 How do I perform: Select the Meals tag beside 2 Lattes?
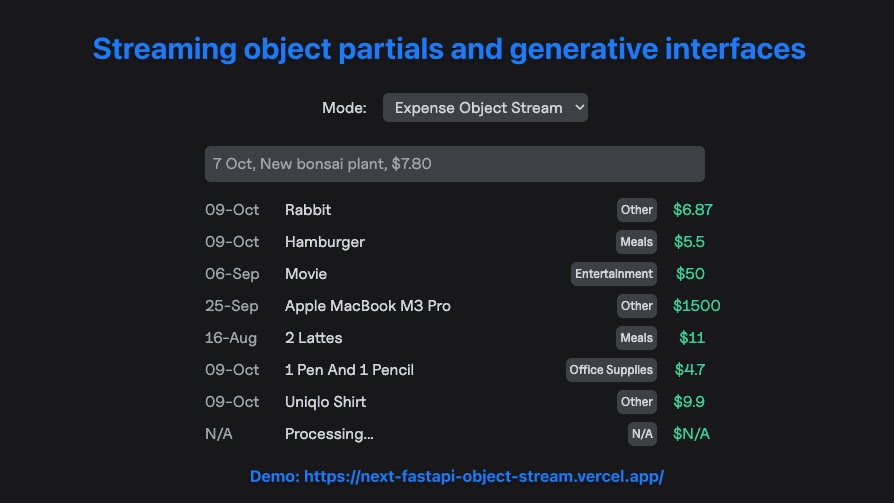(636, 338)
